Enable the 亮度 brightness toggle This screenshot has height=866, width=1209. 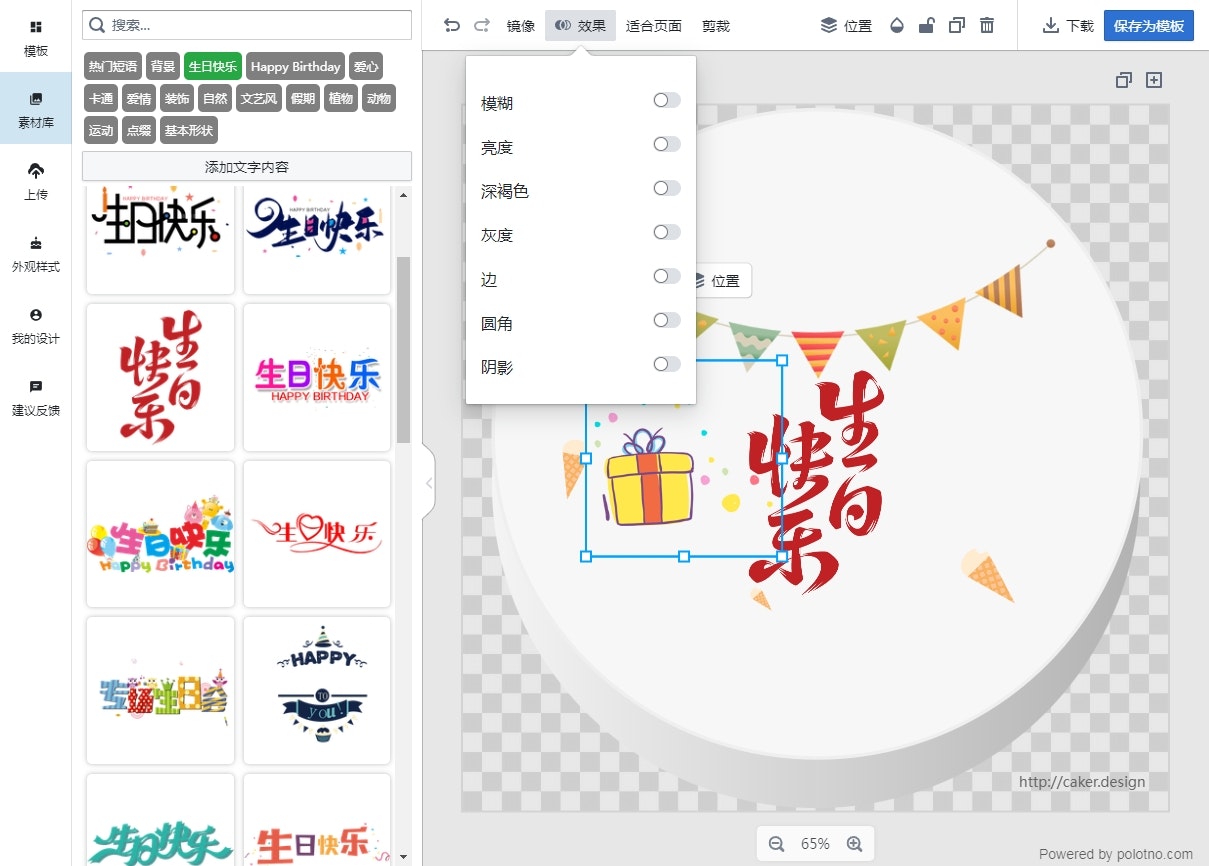click(x=667, y=144)
